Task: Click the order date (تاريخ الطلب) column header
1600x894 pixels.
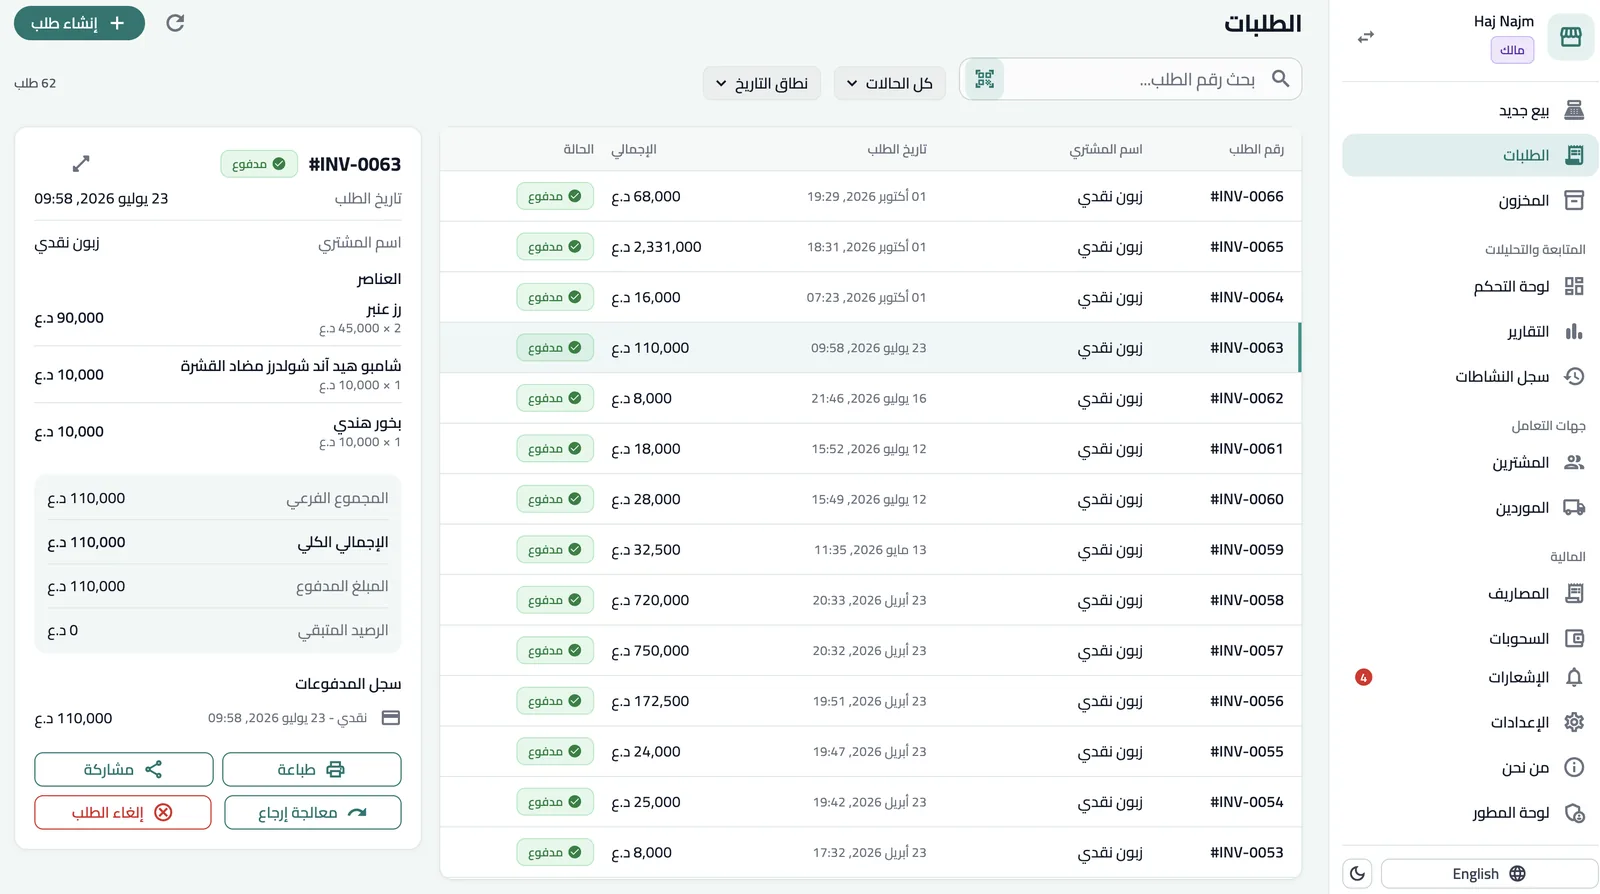Action: [x=897, y=149]
